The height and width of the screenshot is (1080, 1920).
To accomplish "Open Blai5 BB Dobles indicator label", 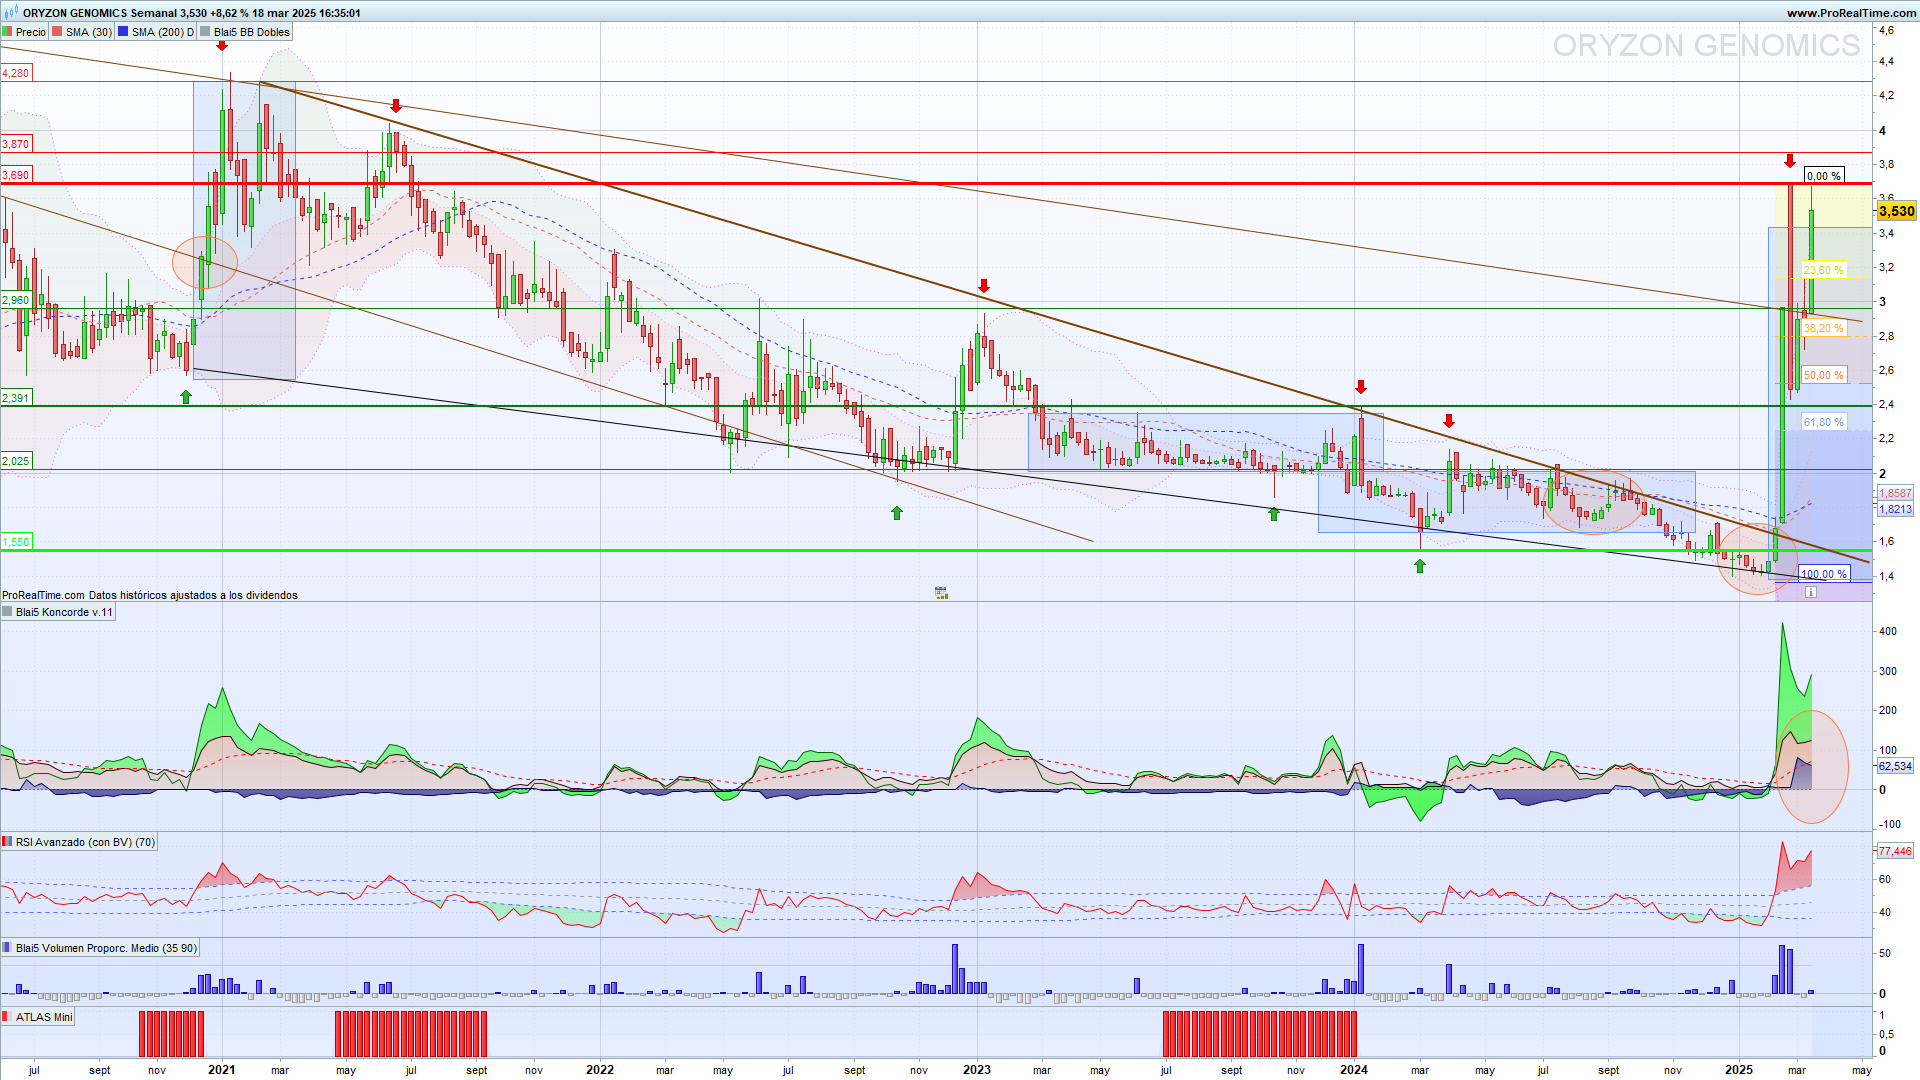I will click(251, 32).
